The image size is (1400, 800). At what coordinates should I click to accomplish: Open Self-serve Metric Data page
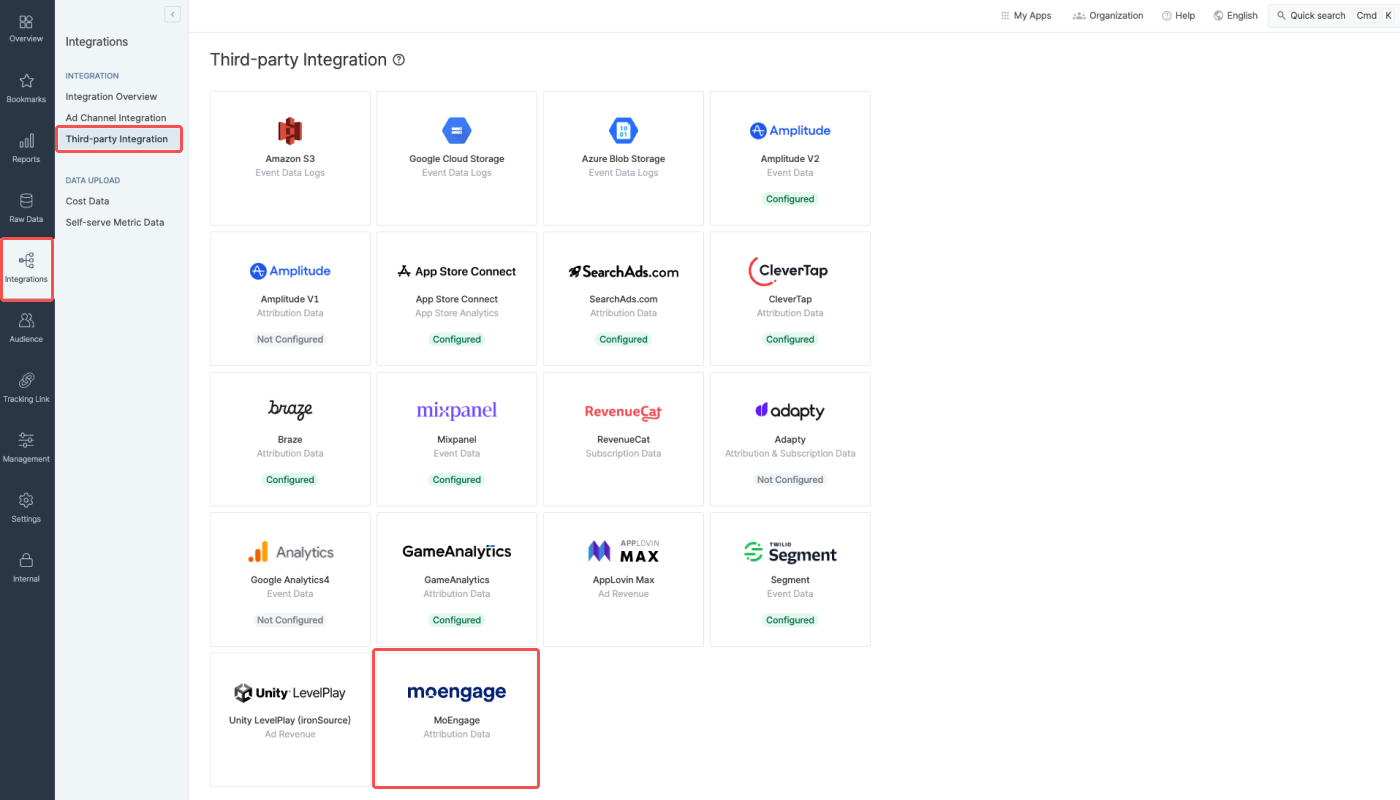(x=115, y=222)
